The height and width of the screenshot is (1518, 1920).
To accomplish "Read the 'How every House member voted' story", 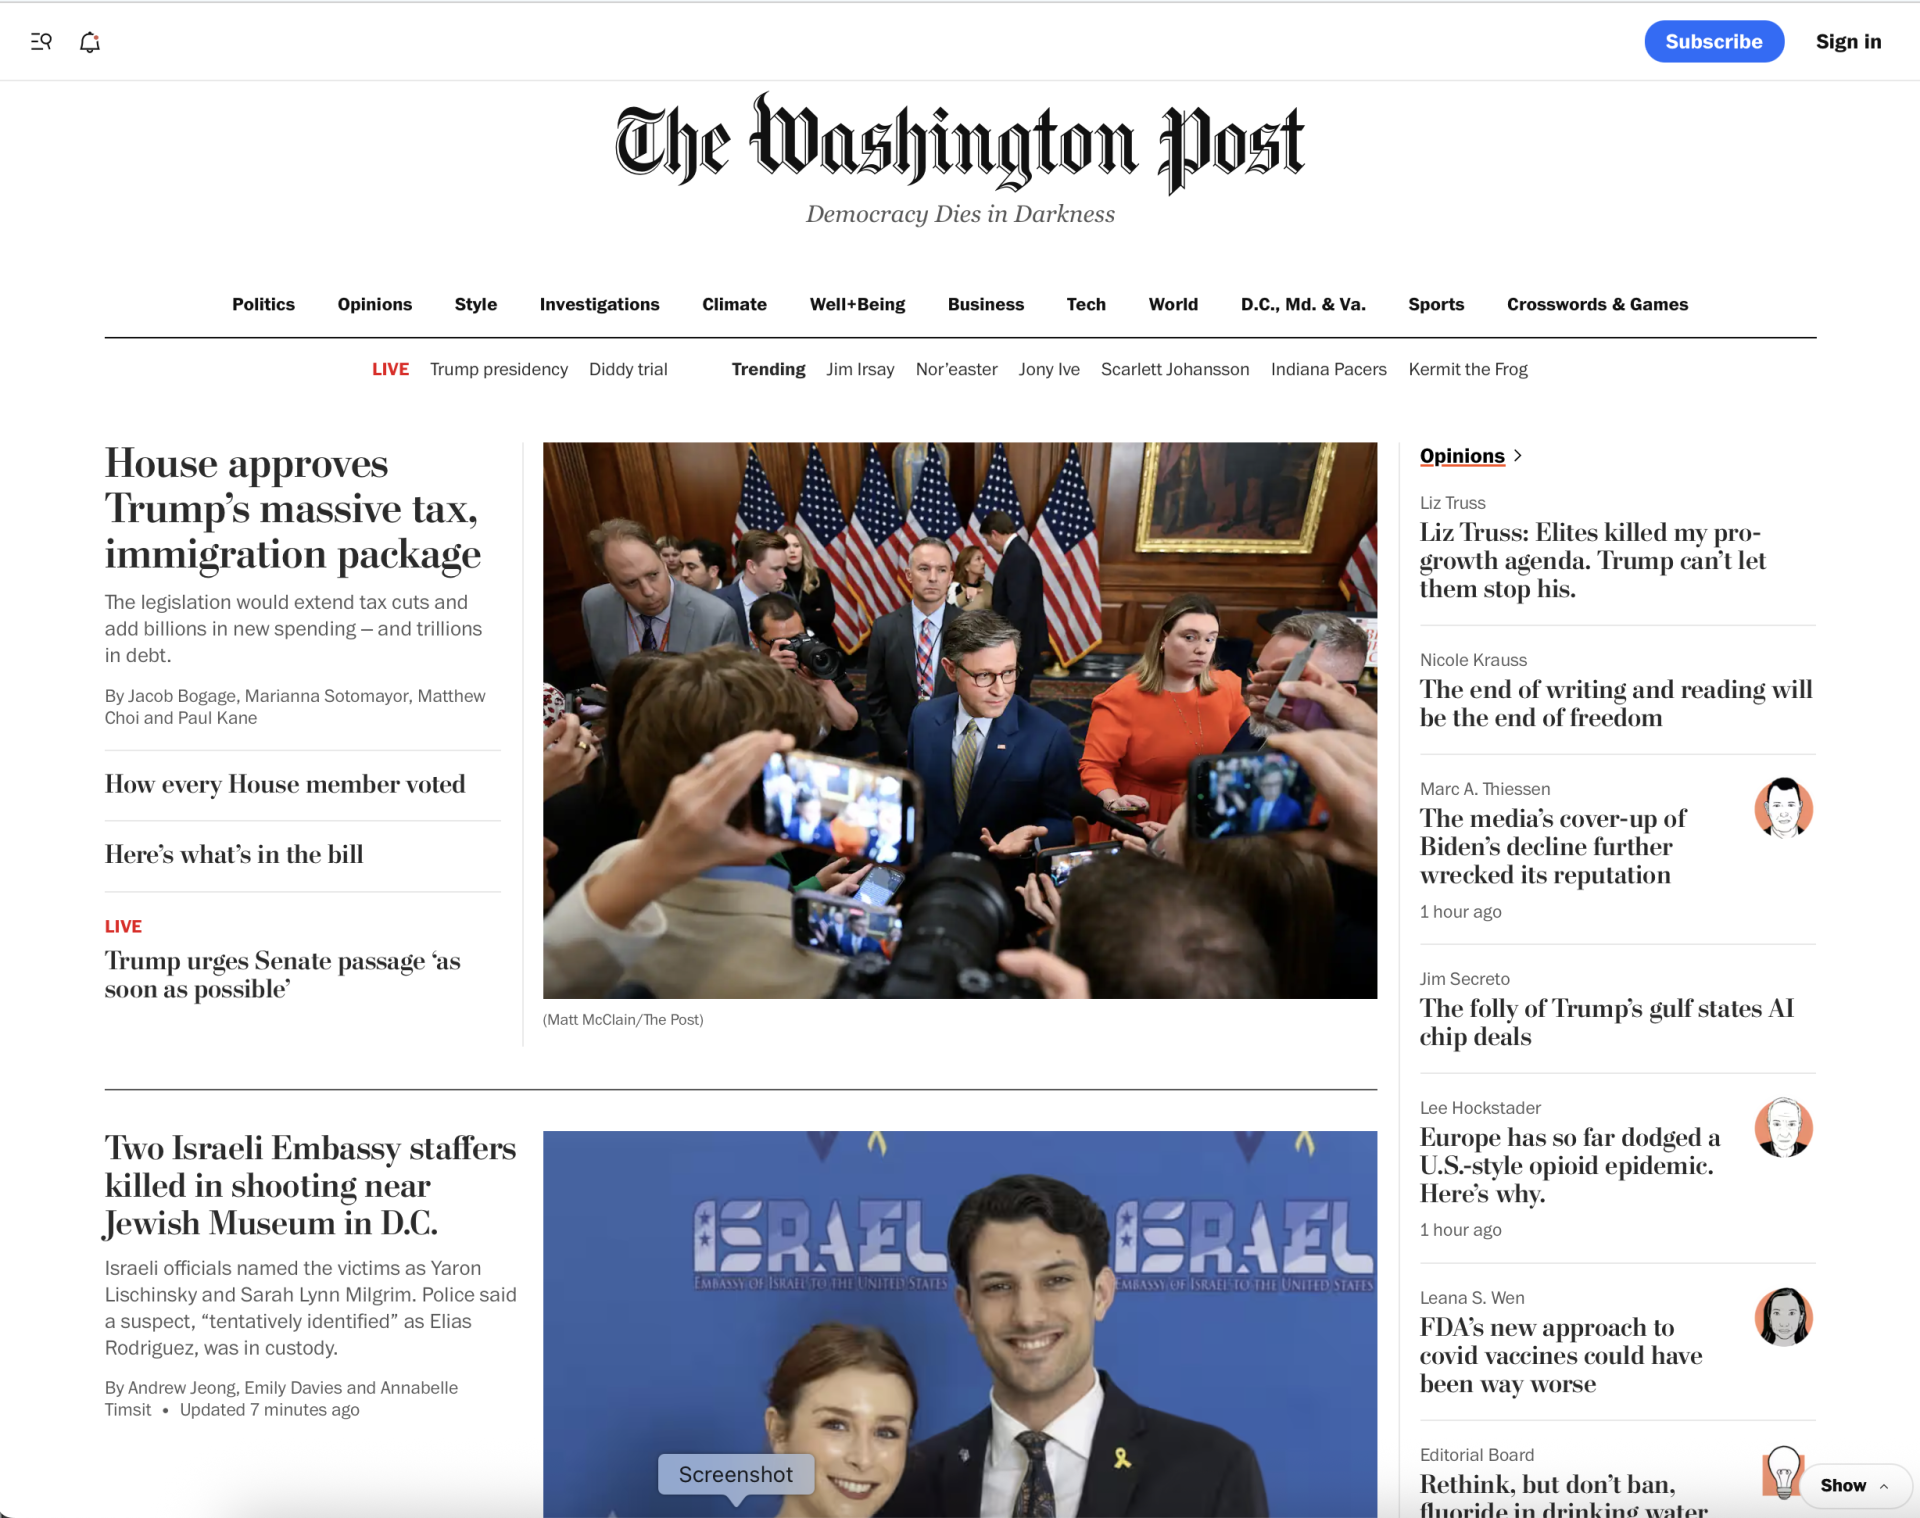I will pos(285,784).
